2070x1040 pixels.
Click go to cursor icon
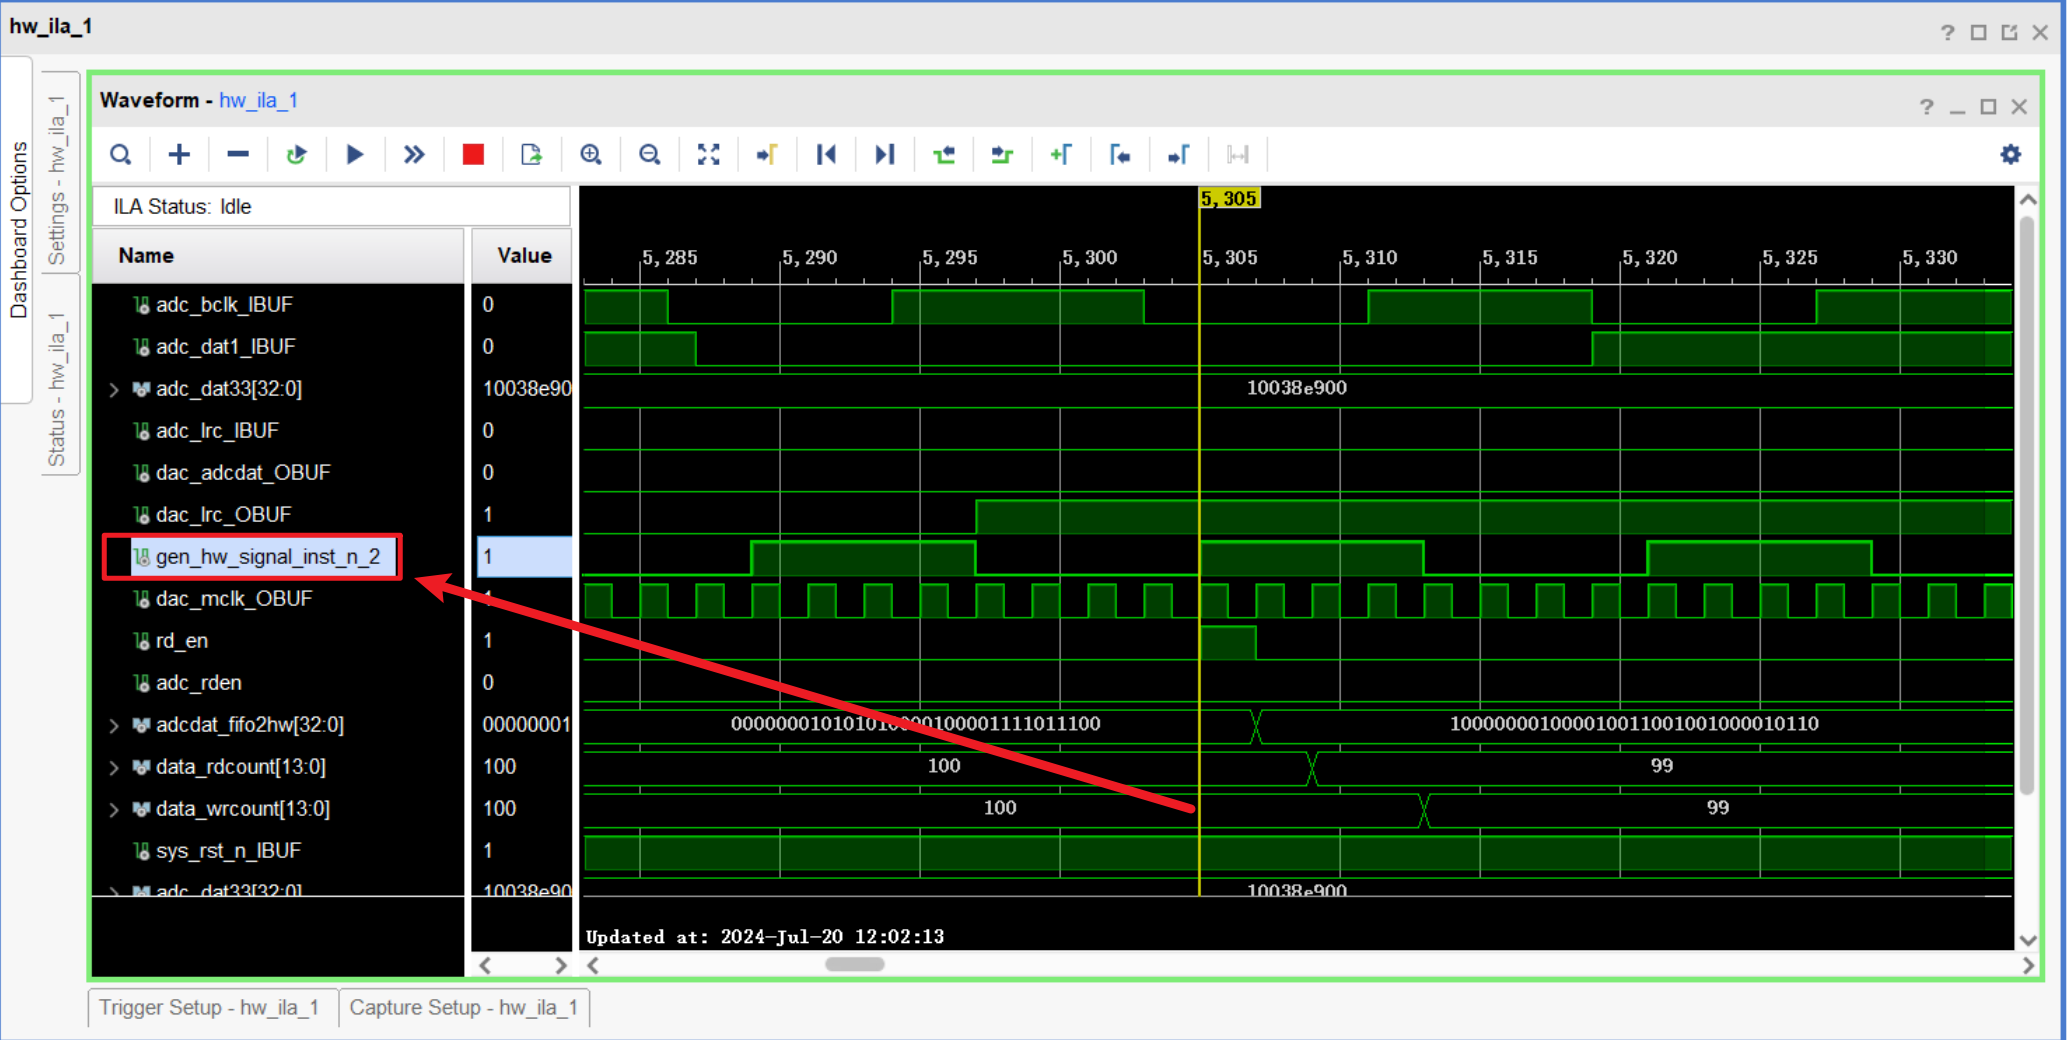[767, 155]
